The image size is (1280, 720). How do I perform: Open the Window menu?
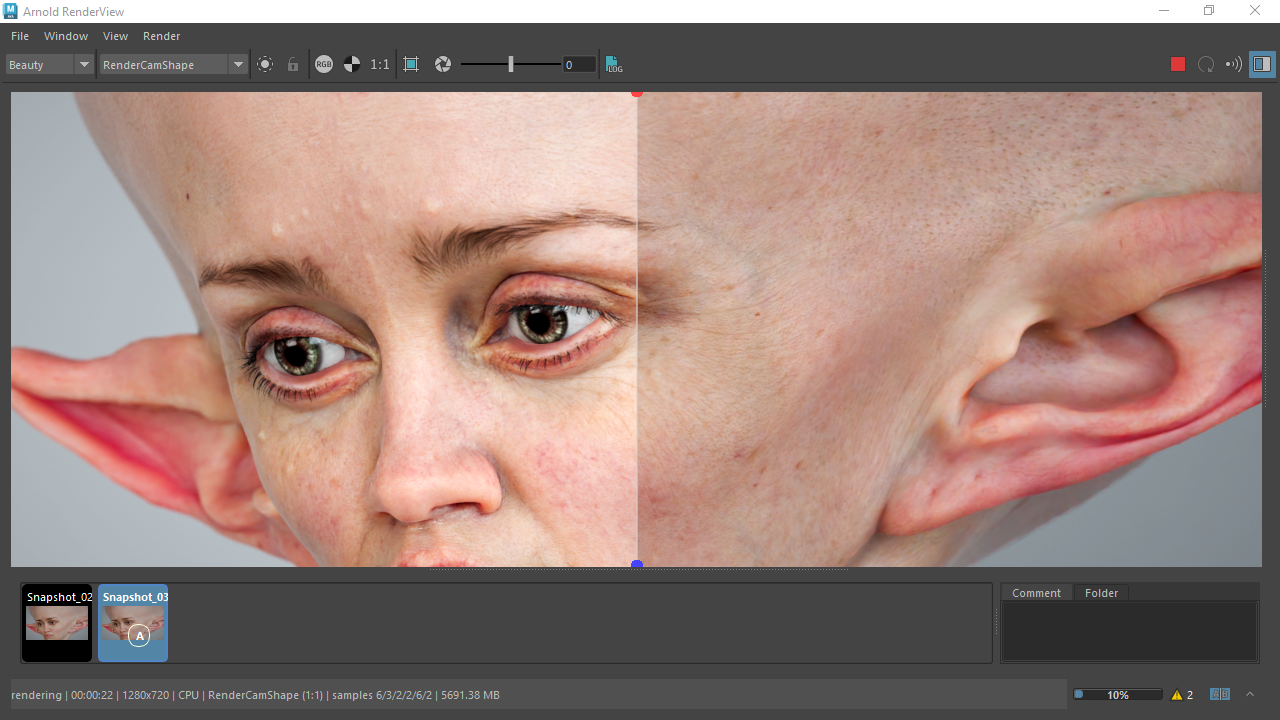coord(65,36)
